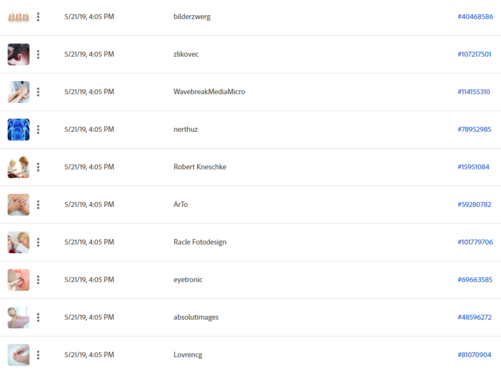The width and height of the screenshot is (501, 373).
Task: Open more options for bilderzwerg row
Action: (x=38, y=17)
